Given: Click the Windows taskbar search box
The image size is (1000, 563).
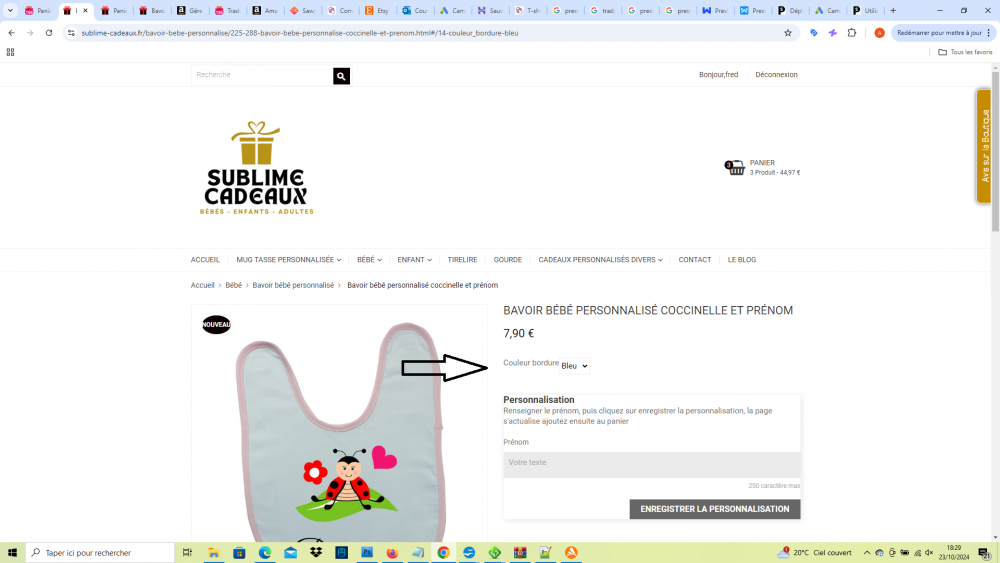Looking at the screenshot, I should point(100,553).
